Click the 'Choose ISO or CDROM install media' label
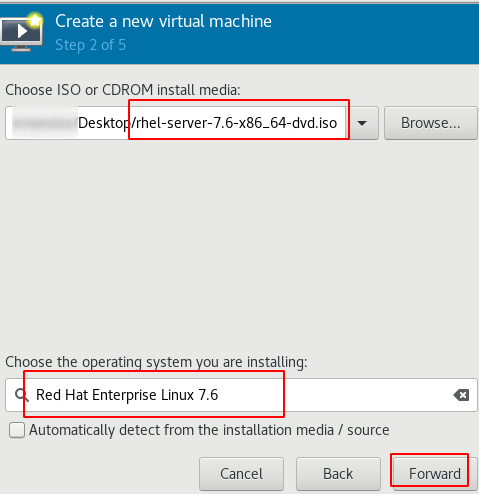 click(x=123, y=90)
